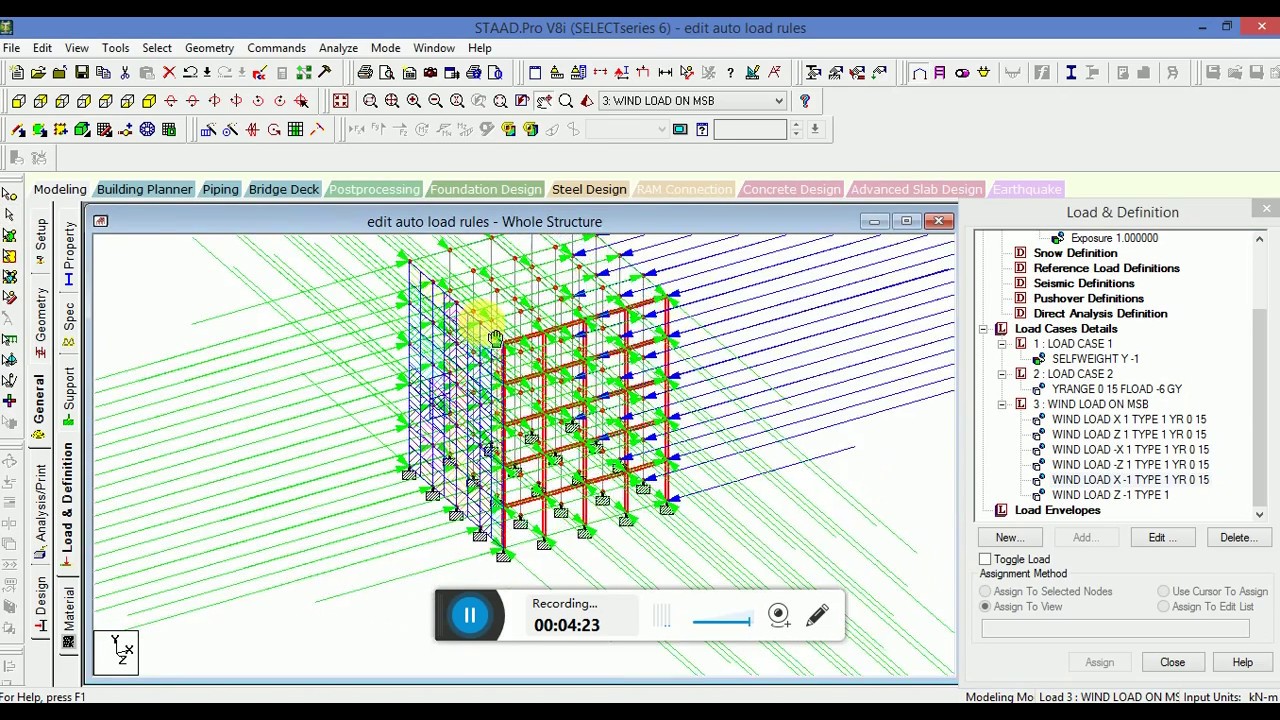
Task: Select Load Envelopes tree item
Action: 1057,510
